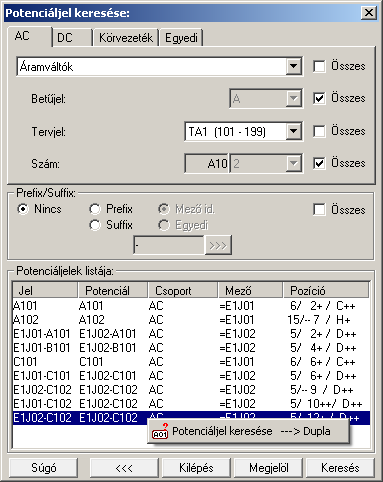Click the Súgó help button

(x=44, y=468)
